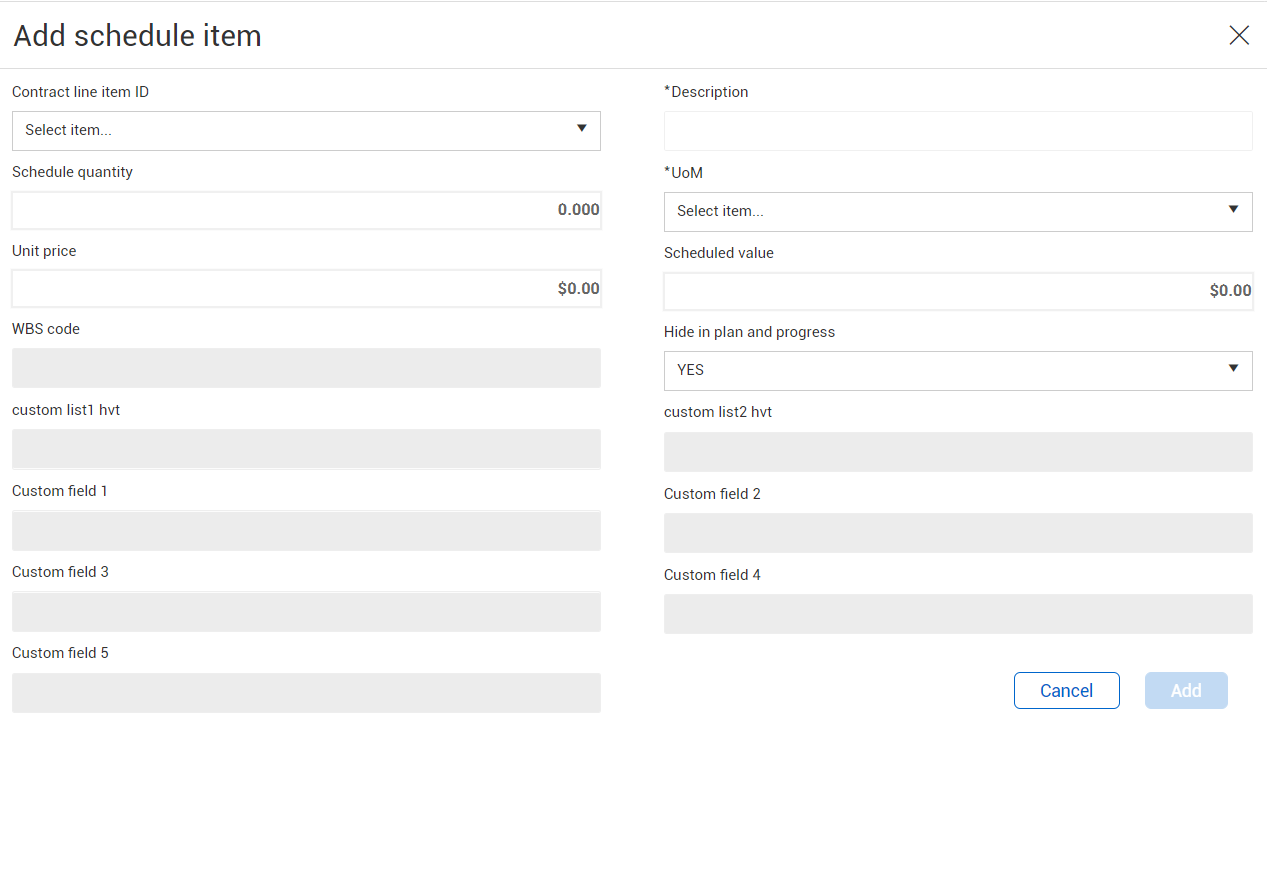Click the Add button

pyautogui.click(x=1186, y=691)
